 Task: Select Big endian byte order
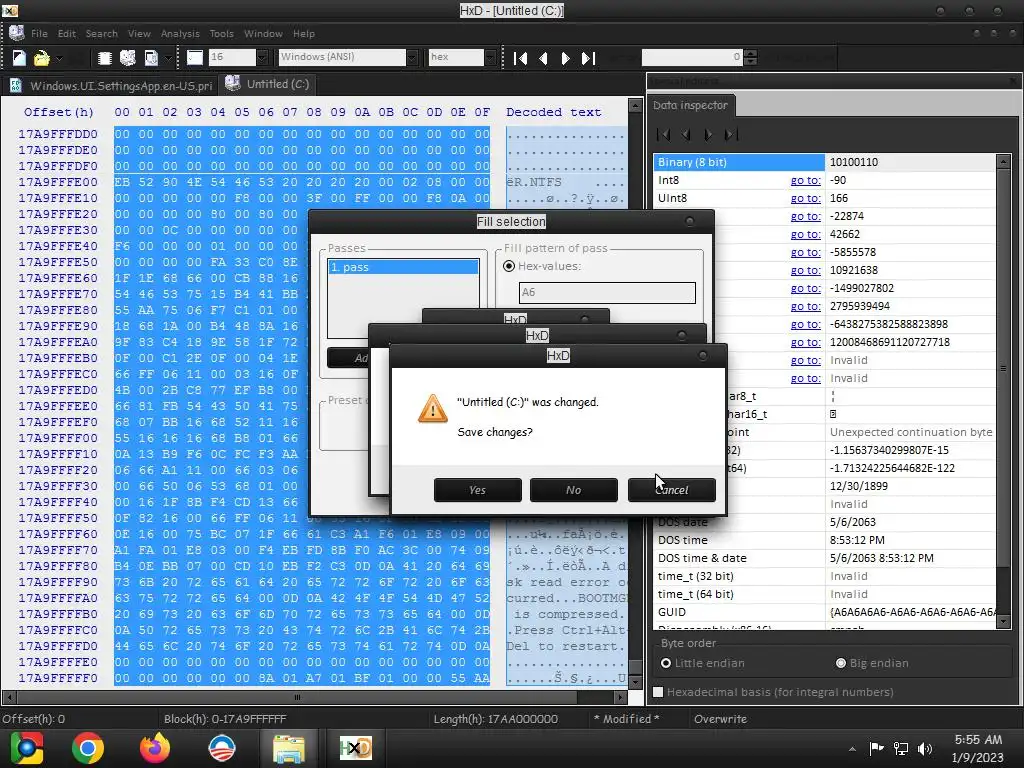coord(841,664)
